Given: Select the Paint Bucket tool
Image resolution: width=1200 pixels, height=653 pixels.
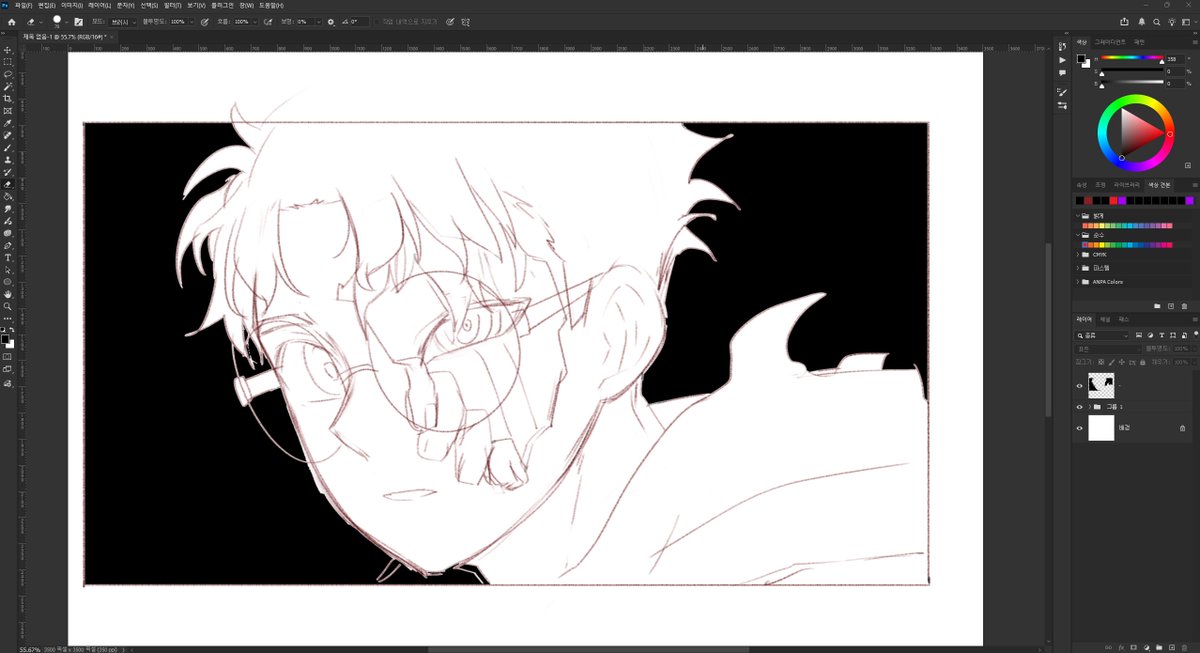Looking at the screenshot, I should (x=8, y=196).
